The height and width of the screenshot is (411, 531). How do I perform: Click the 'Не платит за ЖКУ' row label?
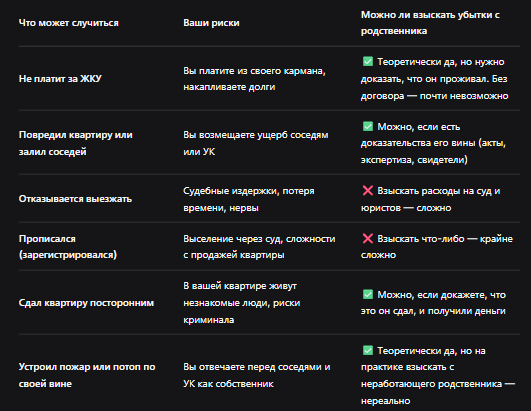[x=60, y=79]
